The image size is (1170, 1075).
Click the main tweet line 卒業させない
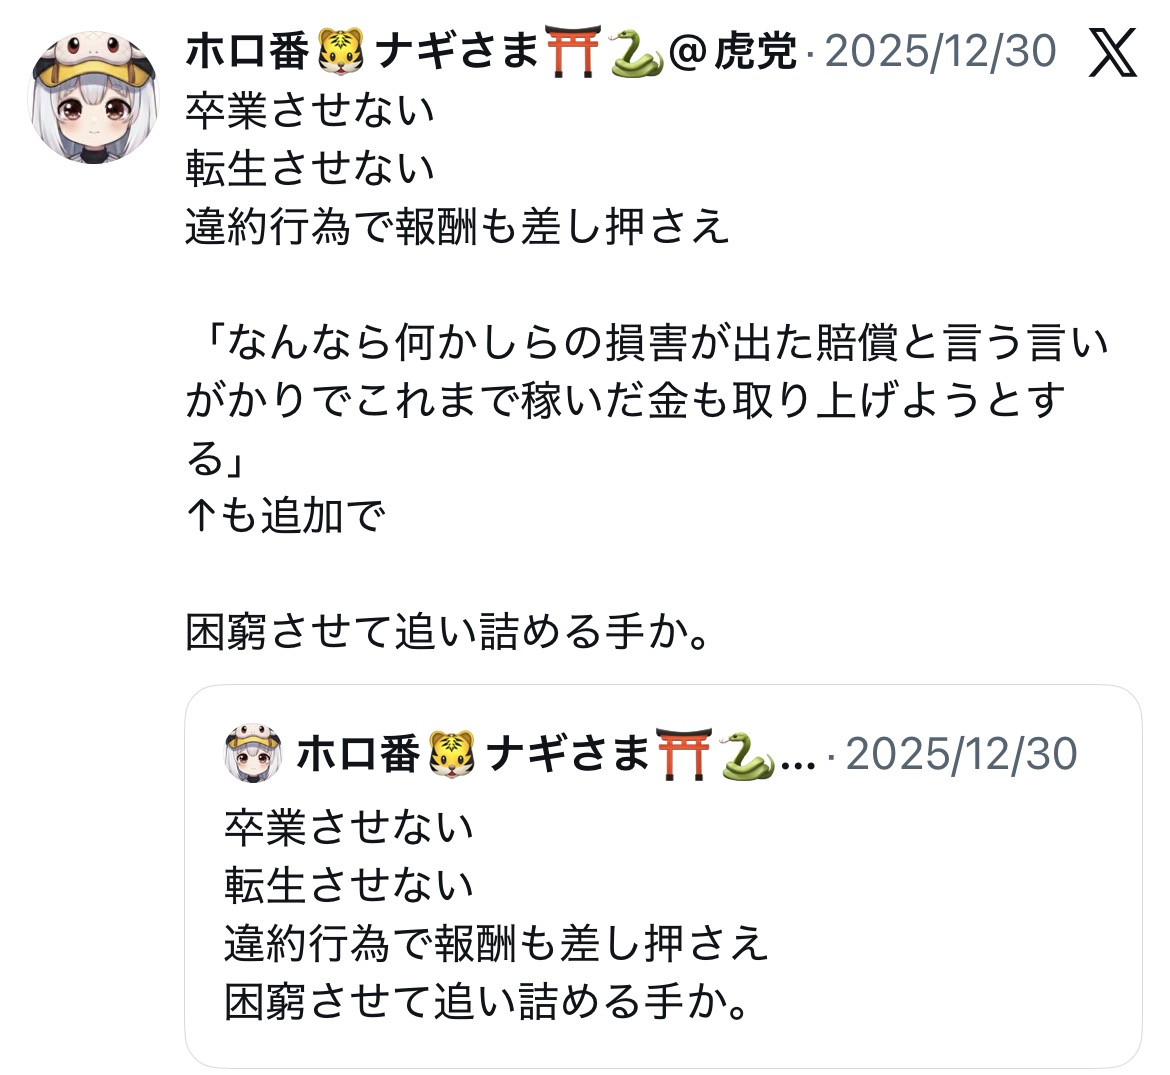pyautogui.click(x=310, y=111)
